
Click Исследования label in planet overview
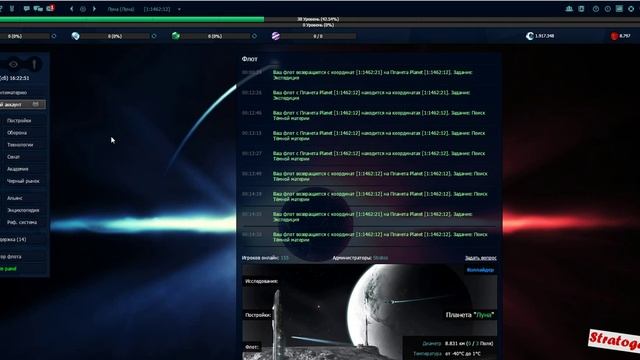(261, 281)
